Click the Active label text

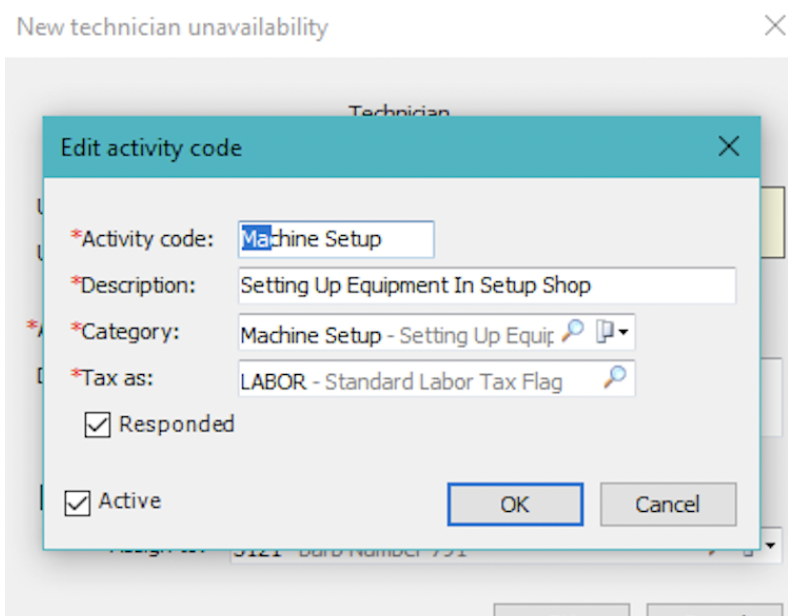click(x=130, y=501)
